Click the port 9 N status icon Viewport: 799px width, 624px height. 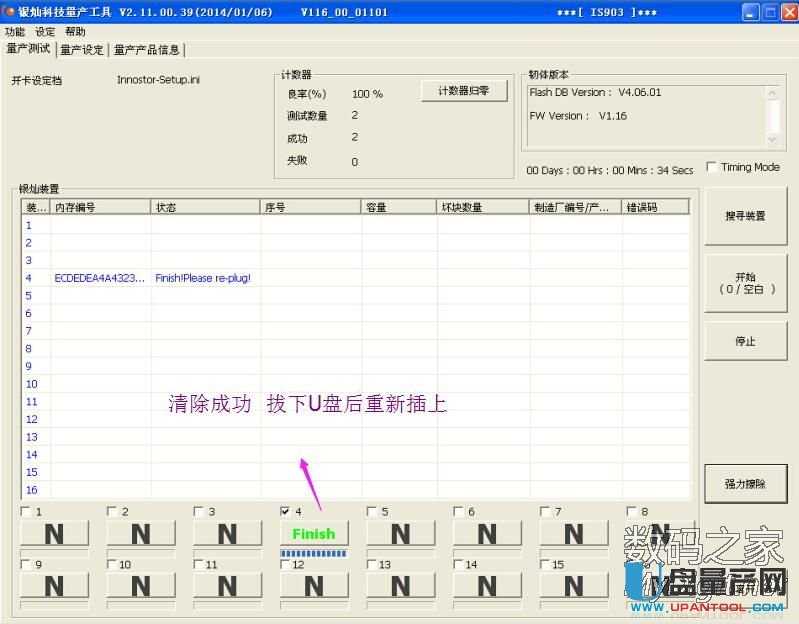tap(54, 585)
